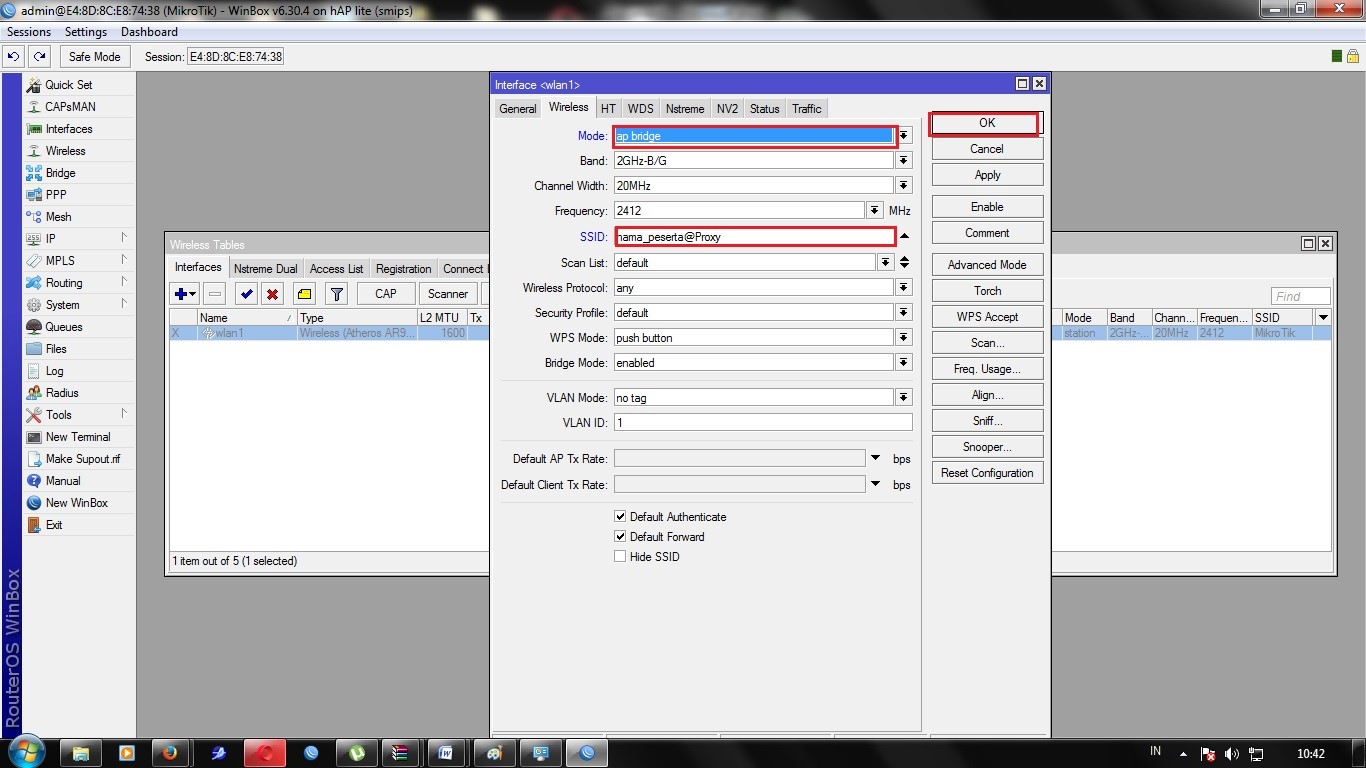Open the Frequency dropdown

[x=875, y=211]
